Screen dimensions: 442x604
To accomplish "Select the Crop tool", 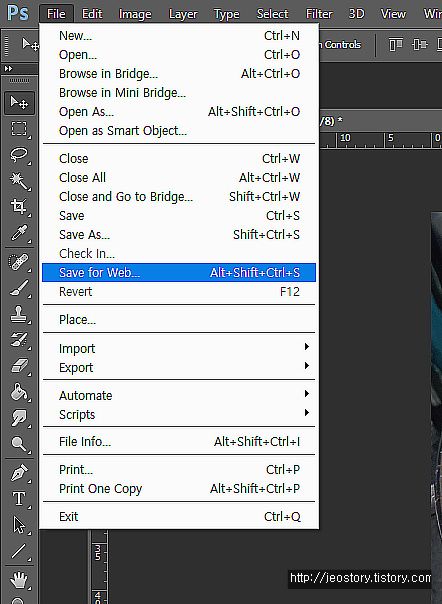I will pyautogui.click(x=19, y=207).
